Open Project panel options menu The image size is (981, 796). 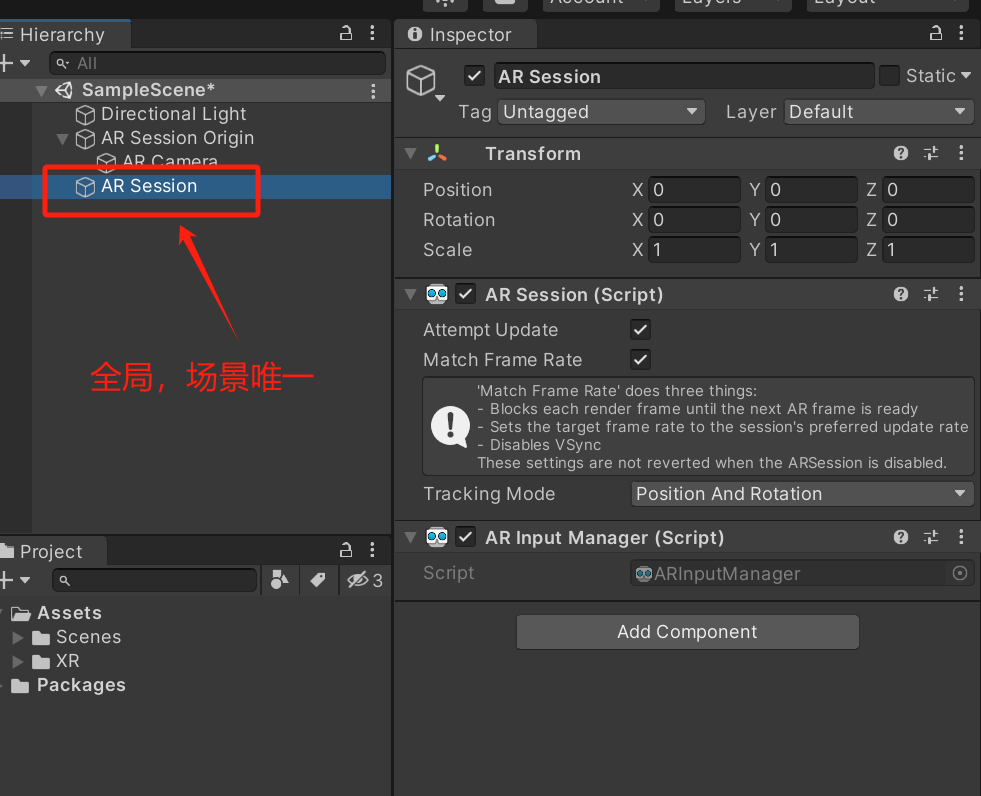(x=372, y=550)
